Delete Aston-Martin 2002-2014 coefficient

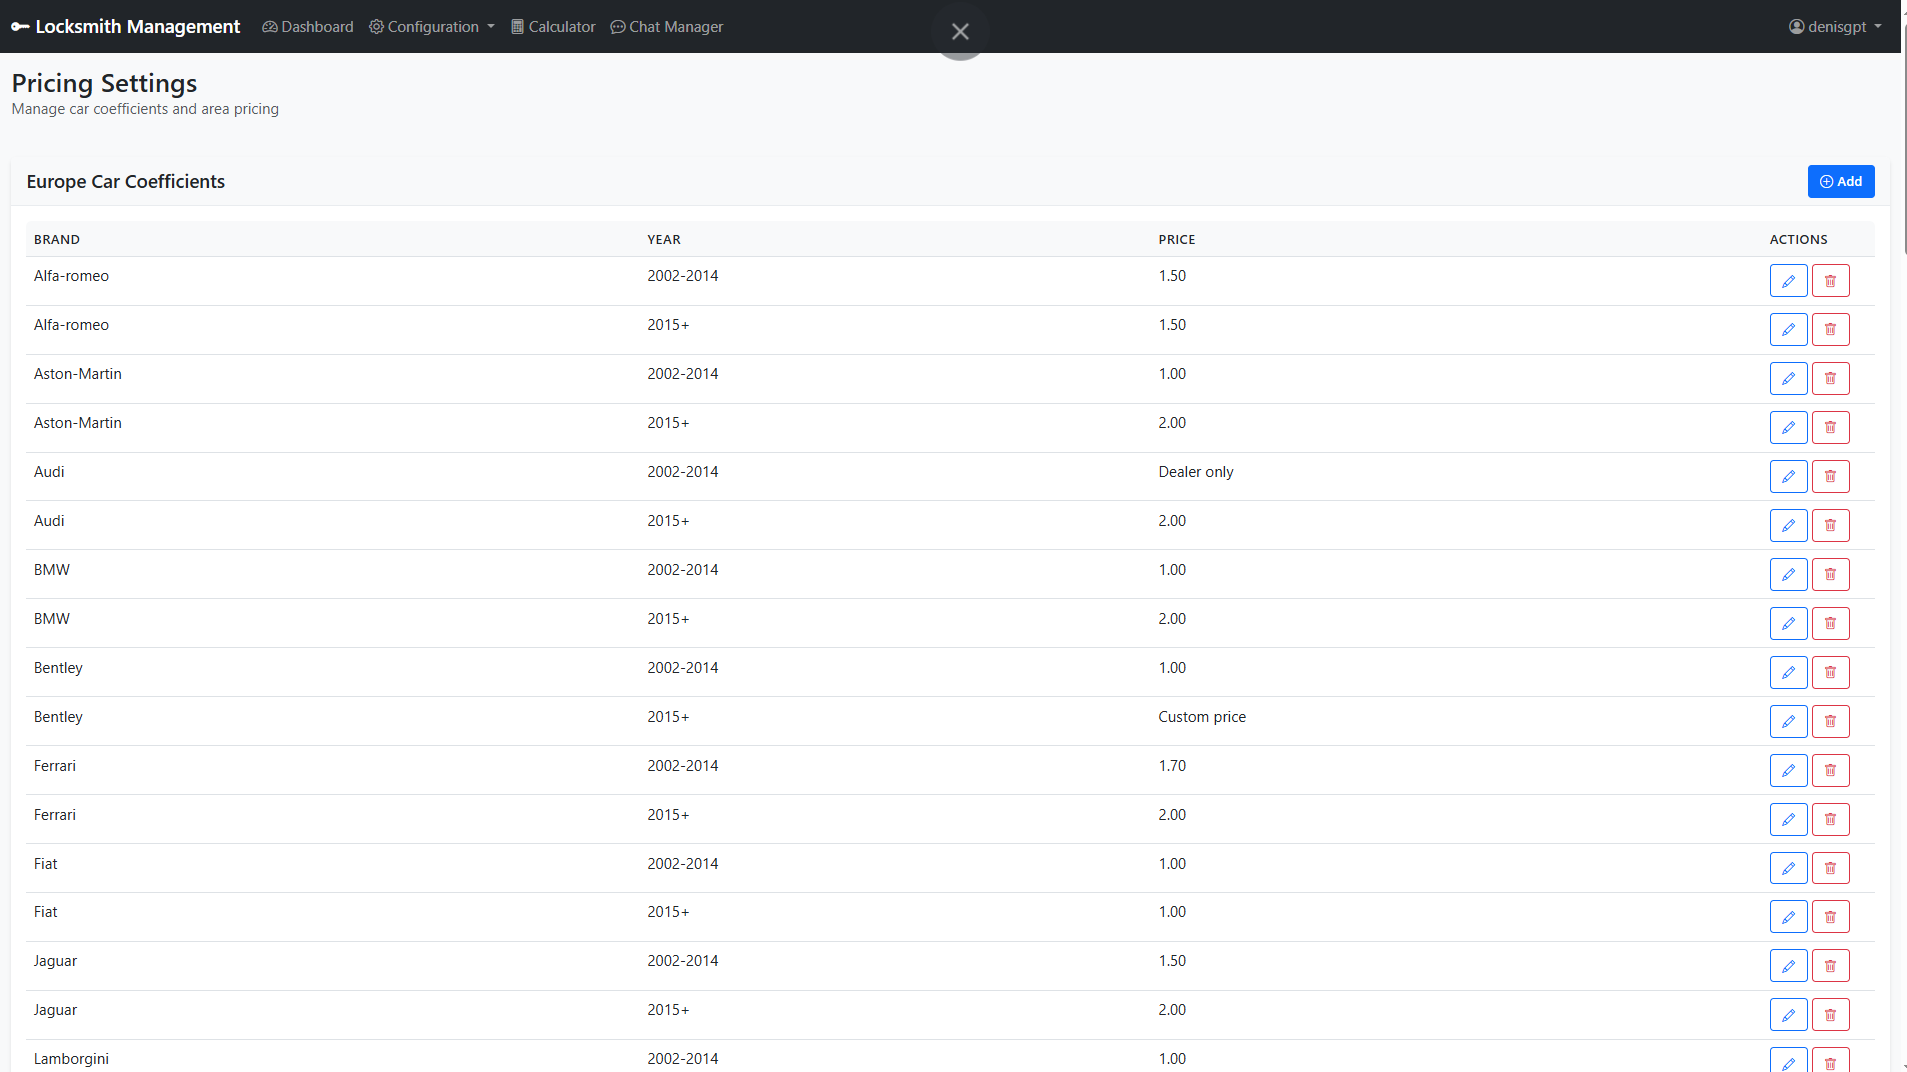click(x=1830, y=379)
